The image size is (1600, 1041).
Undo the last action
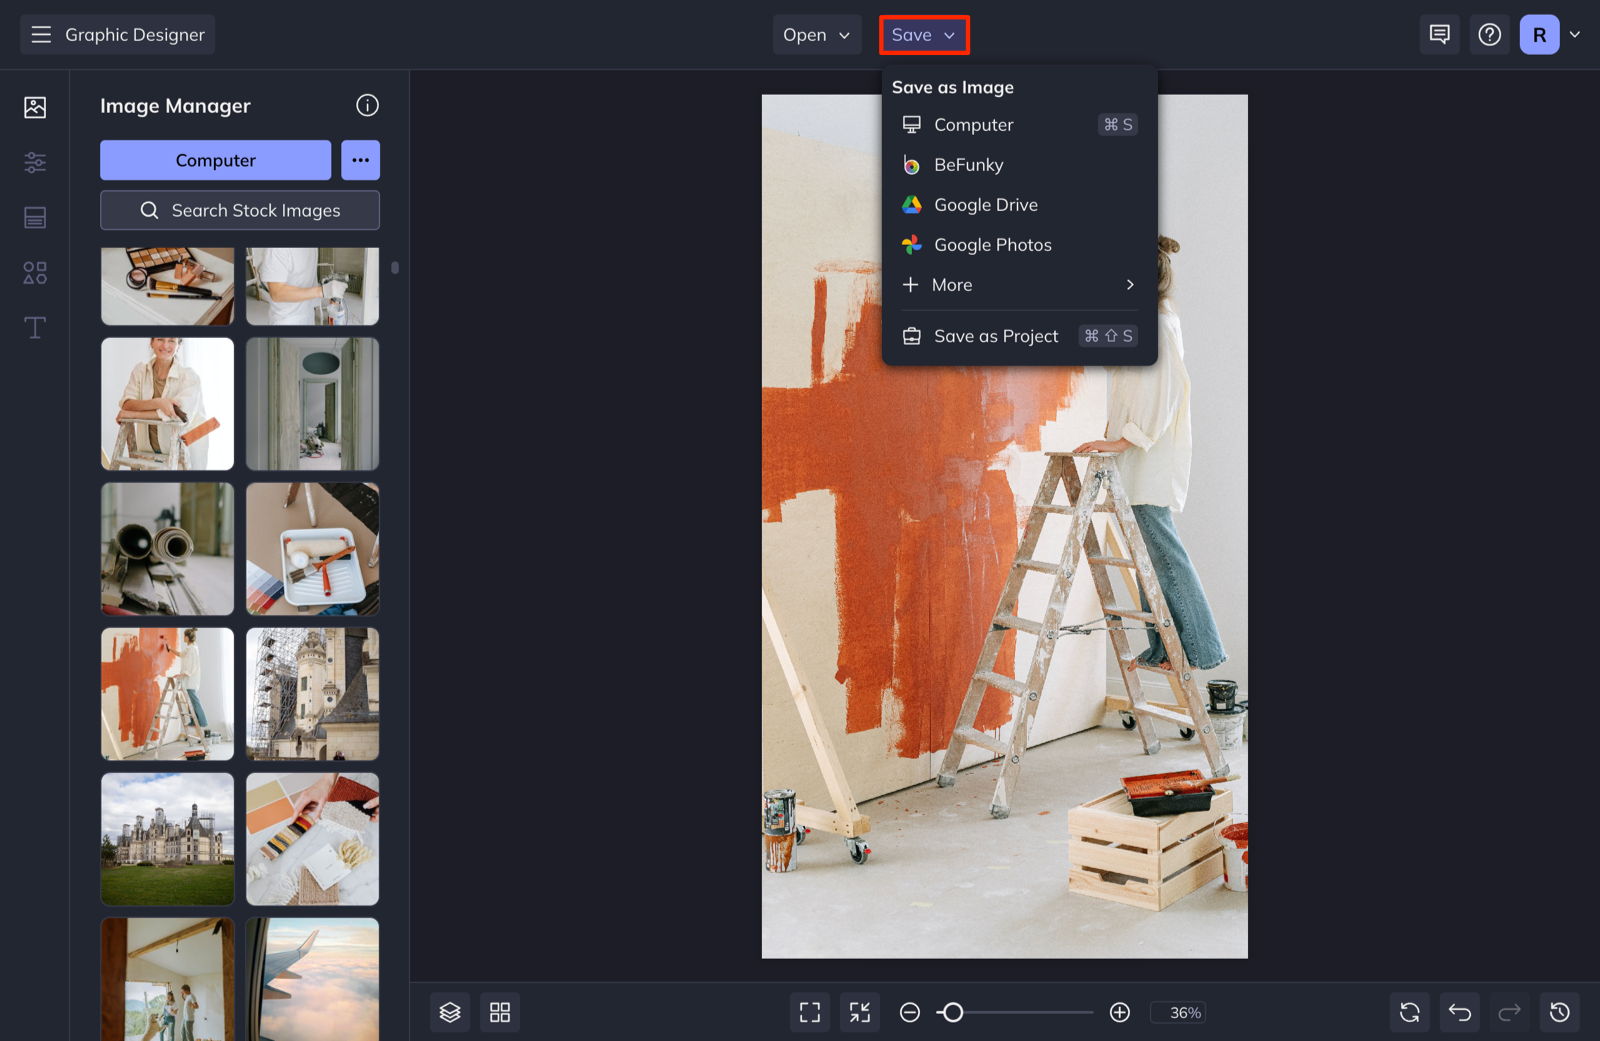tap(1459, 1012)
